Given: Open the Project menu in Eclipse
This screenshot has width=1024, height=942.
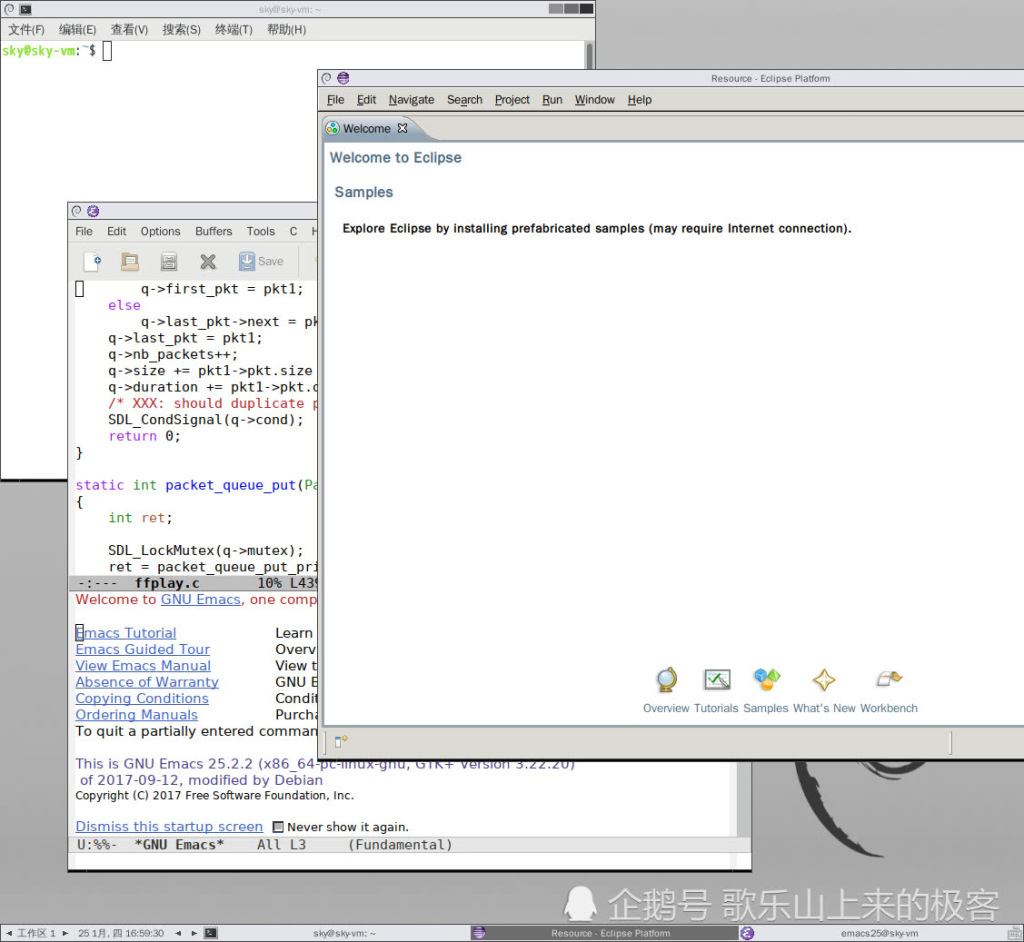Looking at the screenshot, I should pos(512,99).
